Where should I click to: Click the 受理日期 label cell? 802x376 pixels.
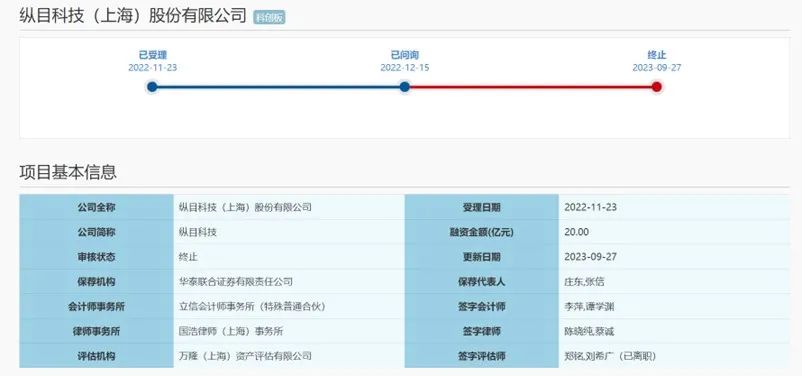click(x=481, y=207)
